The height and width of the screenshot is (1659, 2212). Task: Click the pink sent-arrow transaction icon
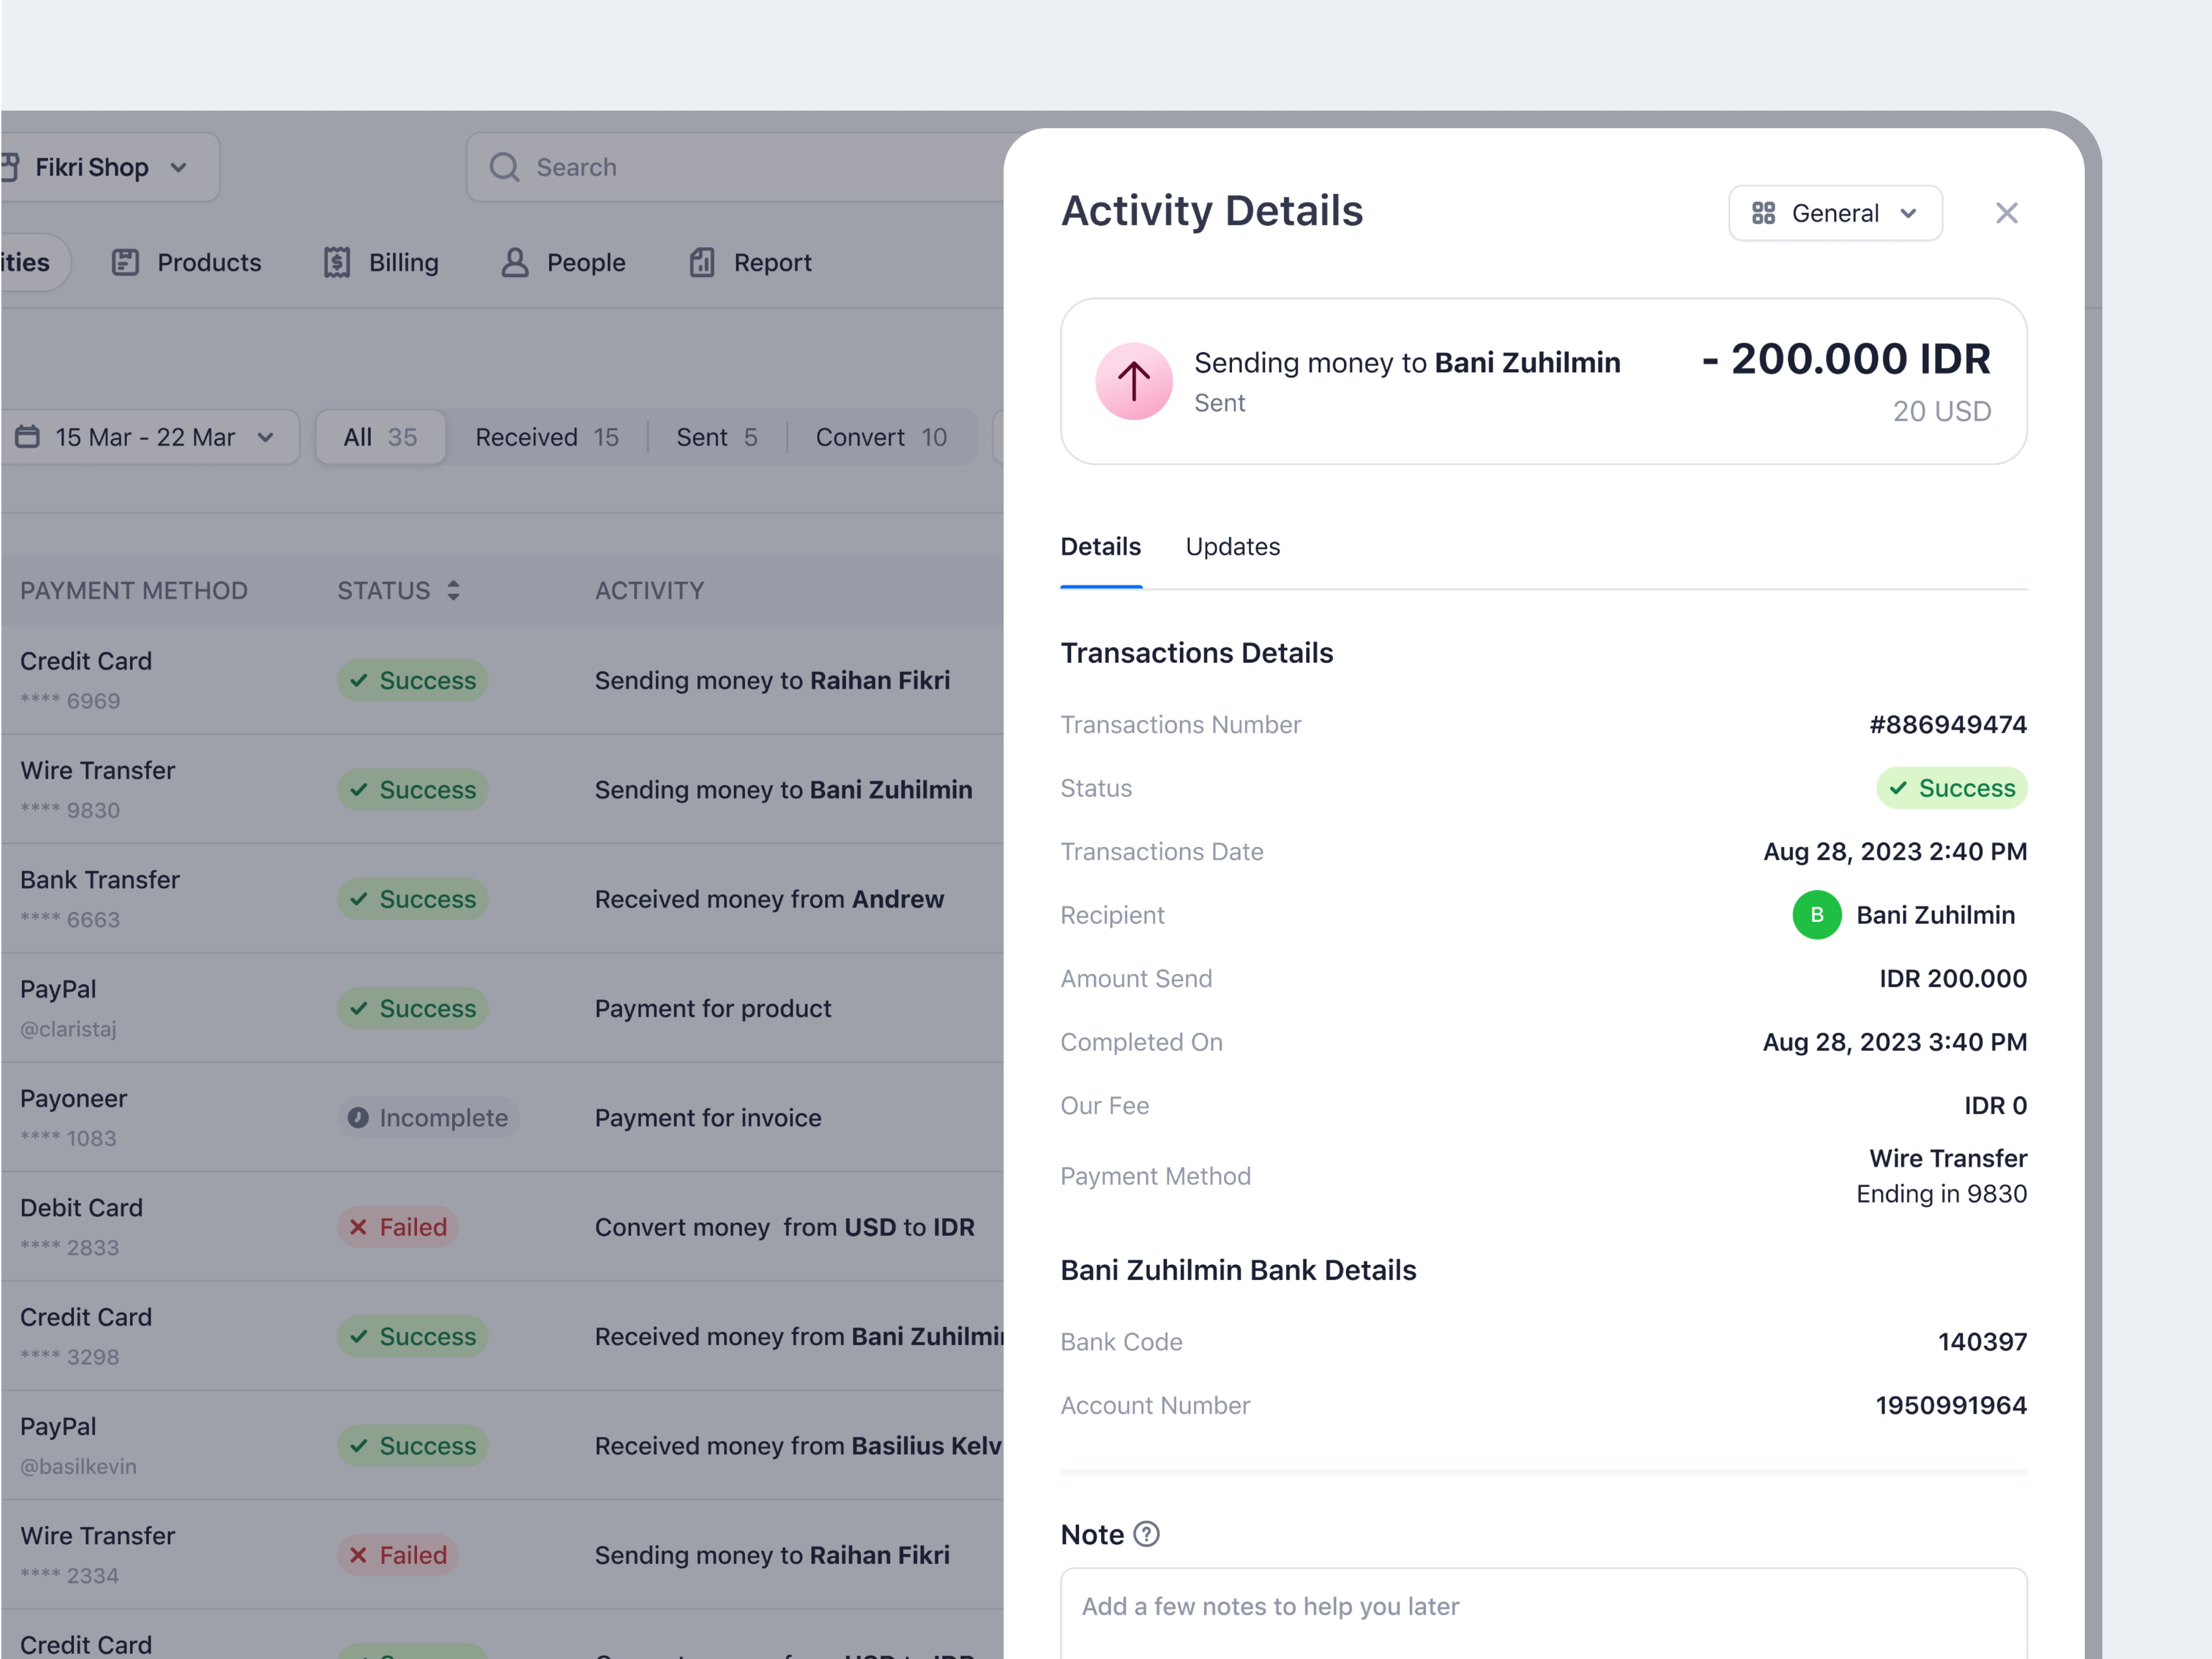1133,381
